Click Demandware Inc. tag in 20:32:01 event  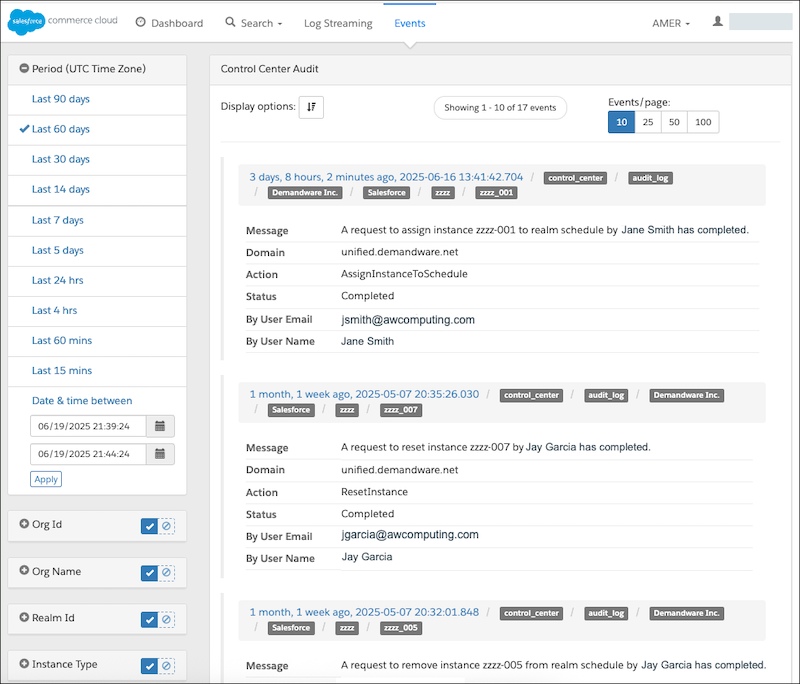[x=687, y=613]
